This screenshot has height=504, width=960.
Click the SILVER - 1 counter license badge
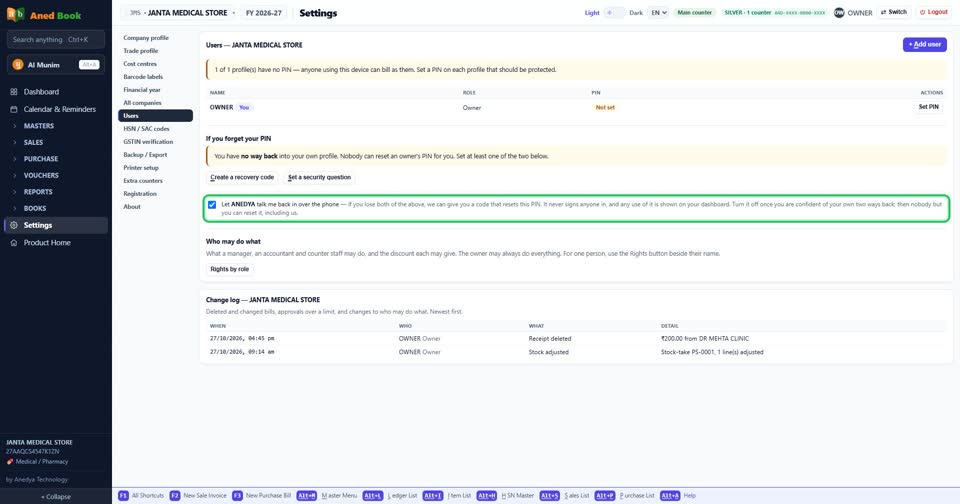click(774, 12)
